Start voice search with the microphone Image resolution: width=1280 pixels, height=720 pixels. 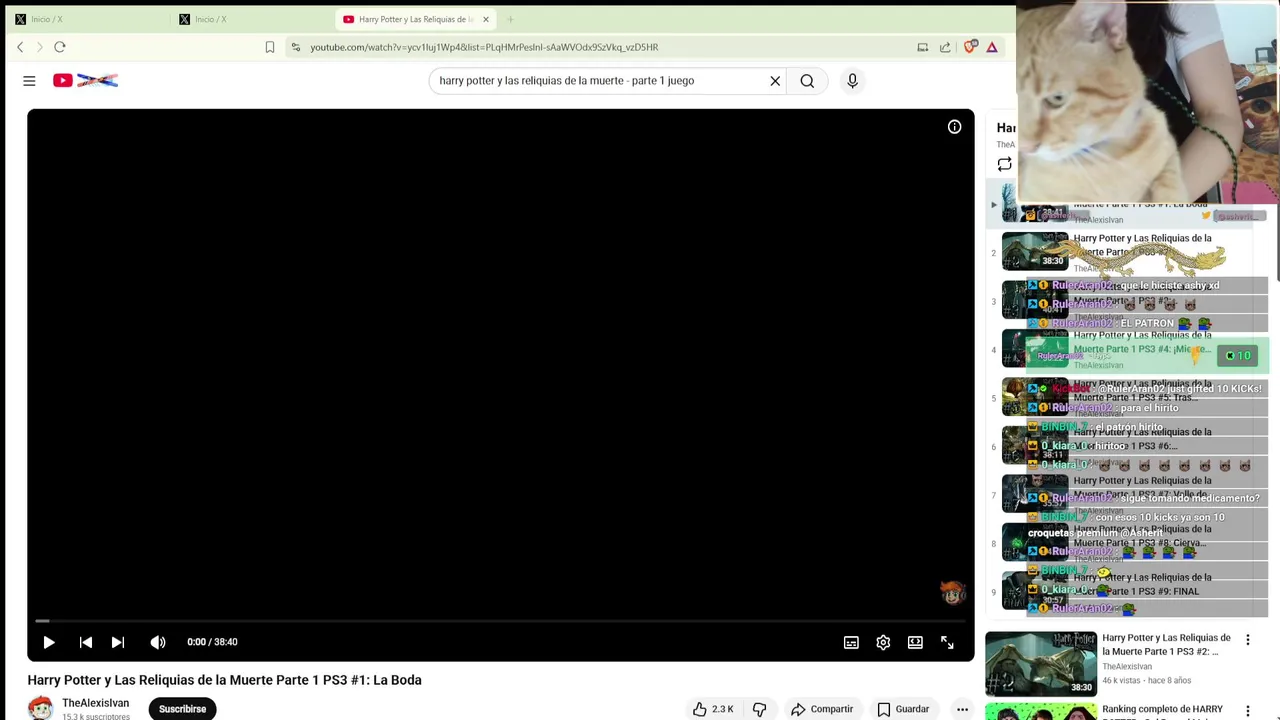tap(852, 81)
